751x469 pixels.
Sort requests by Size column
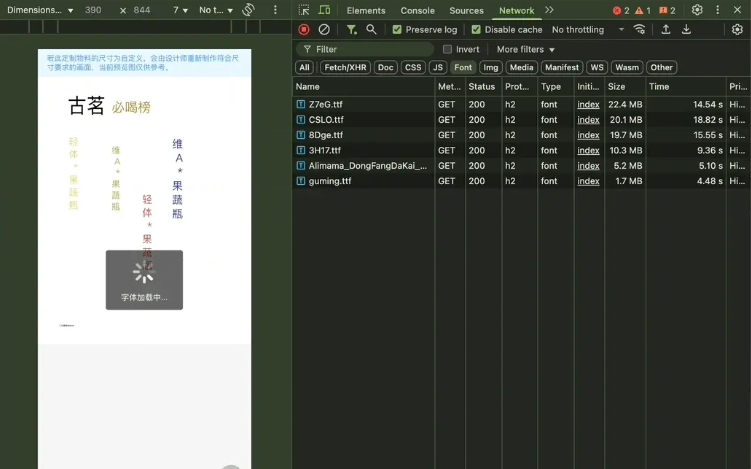click(x=625, y=87)
